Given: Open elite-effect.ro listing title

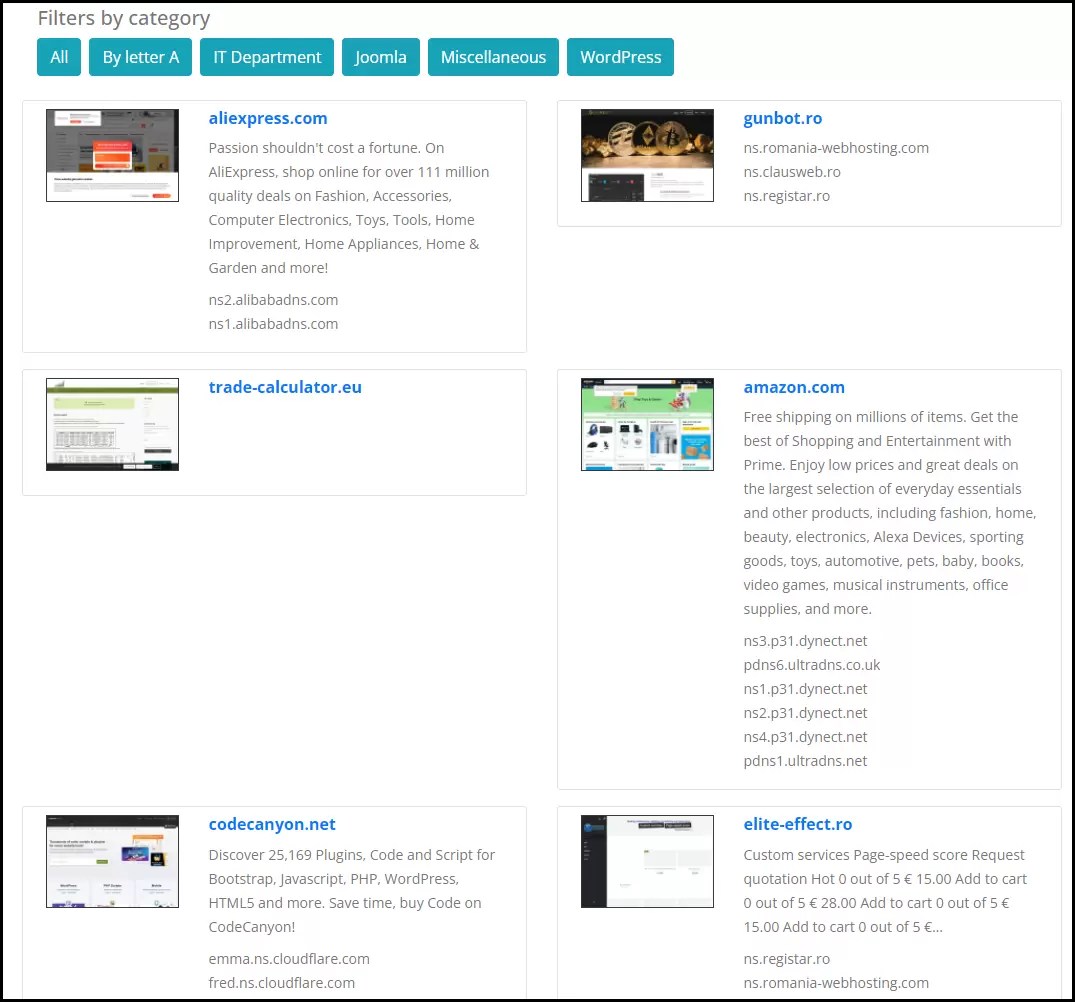Looking at the screenshot, I should [798, 824].
